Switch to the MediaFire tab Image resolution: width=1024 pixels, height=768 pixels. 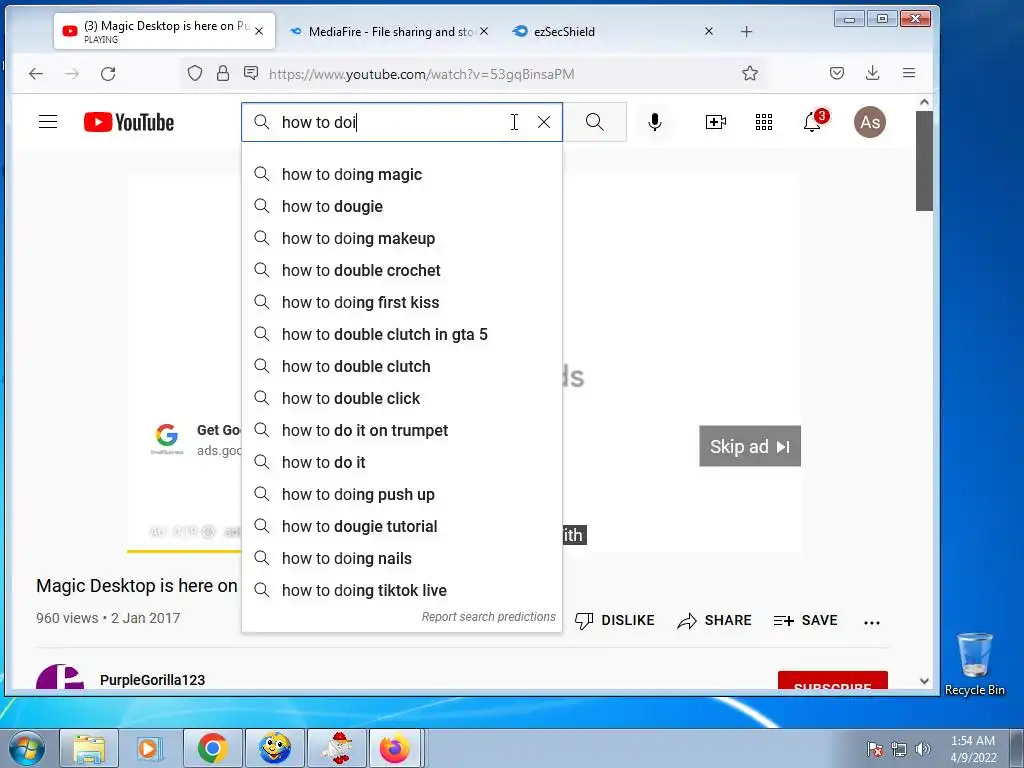391,31
